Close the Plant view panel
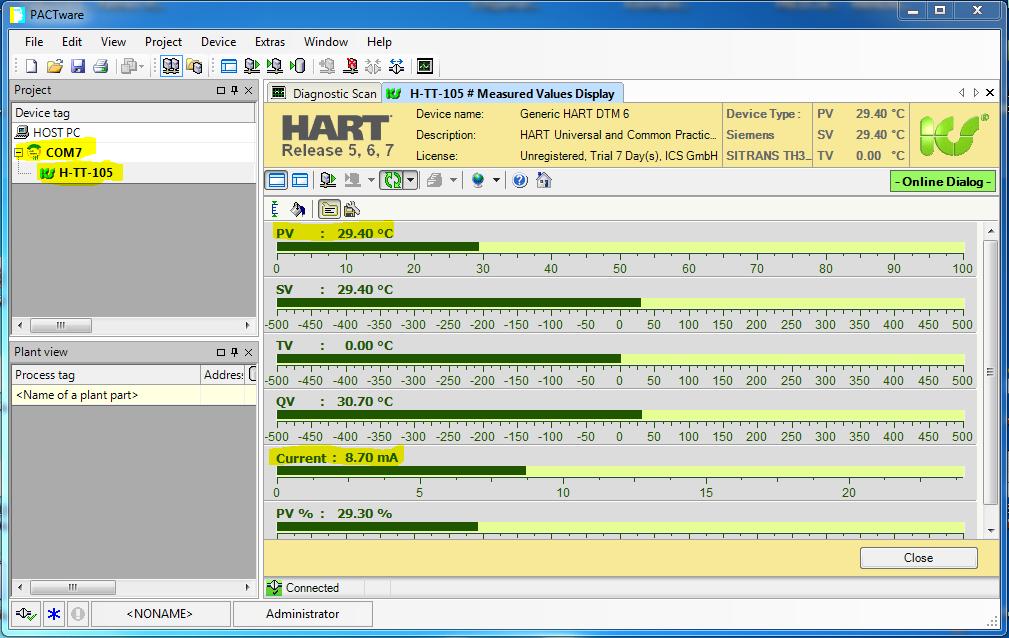The image size is (1009, 638). click(x=248, y=352)
